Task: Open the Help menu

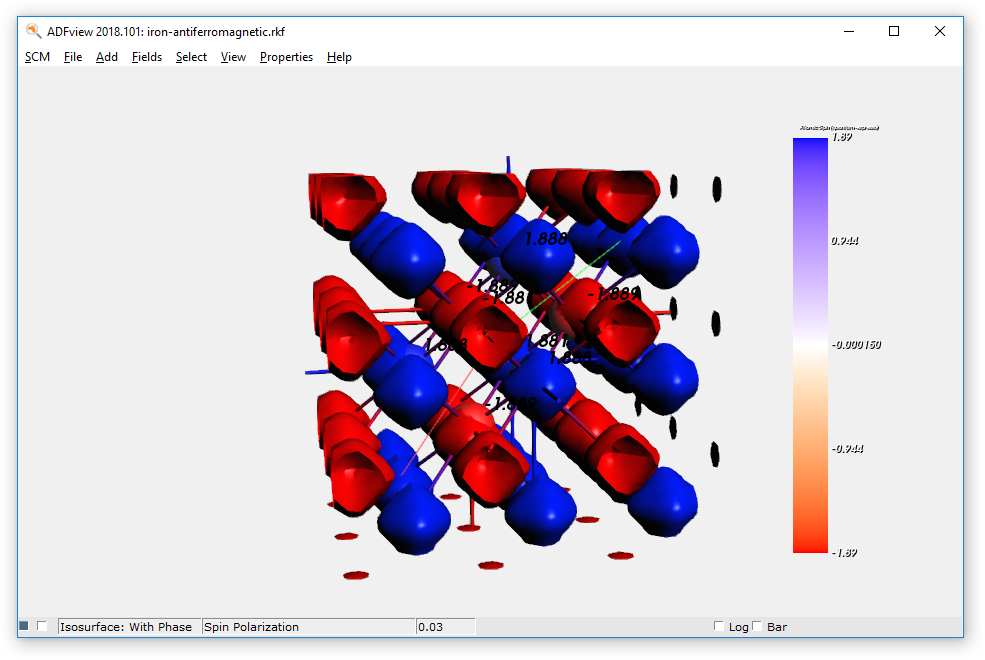Action: [x=339, y=57]
